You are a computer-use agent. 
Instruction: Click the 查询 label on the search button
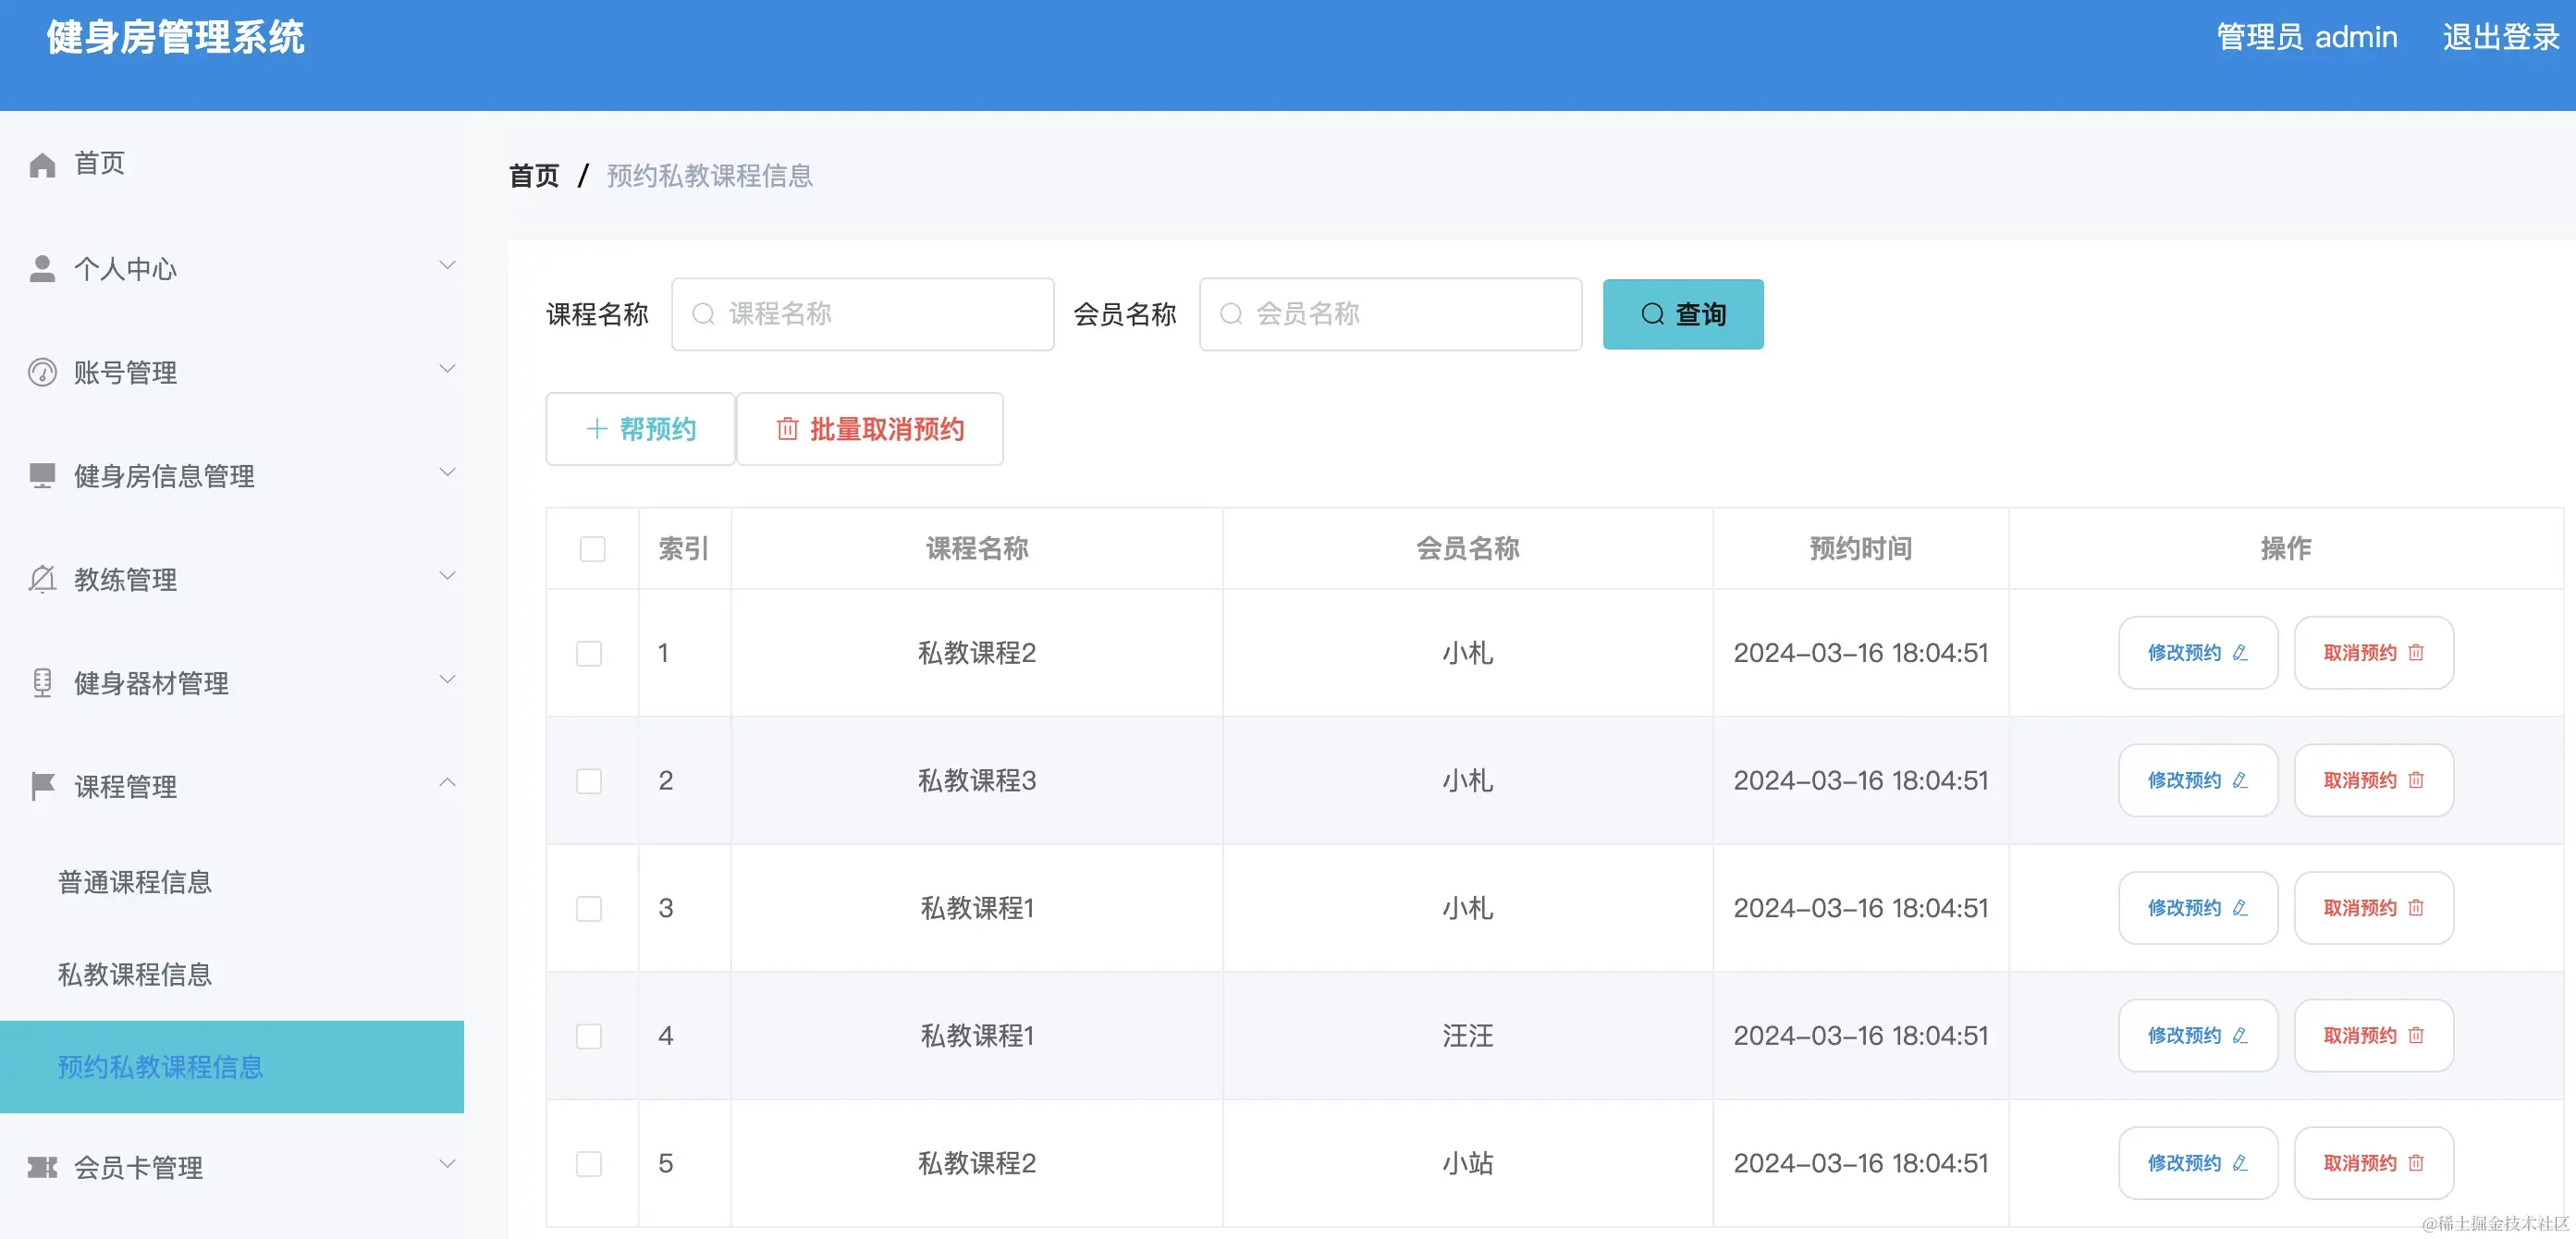(1701, 314)
